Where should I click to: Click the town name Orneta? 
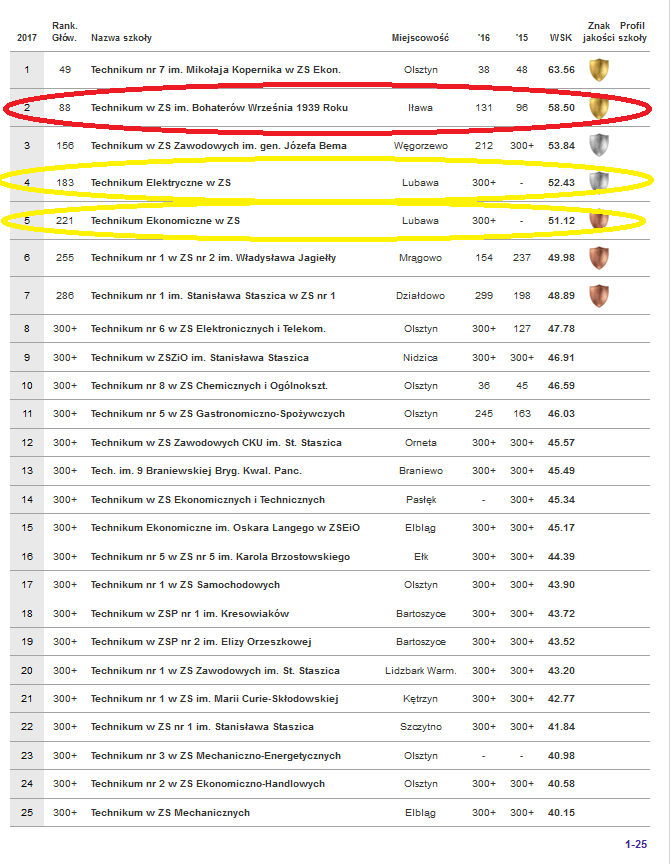point(420,443)
